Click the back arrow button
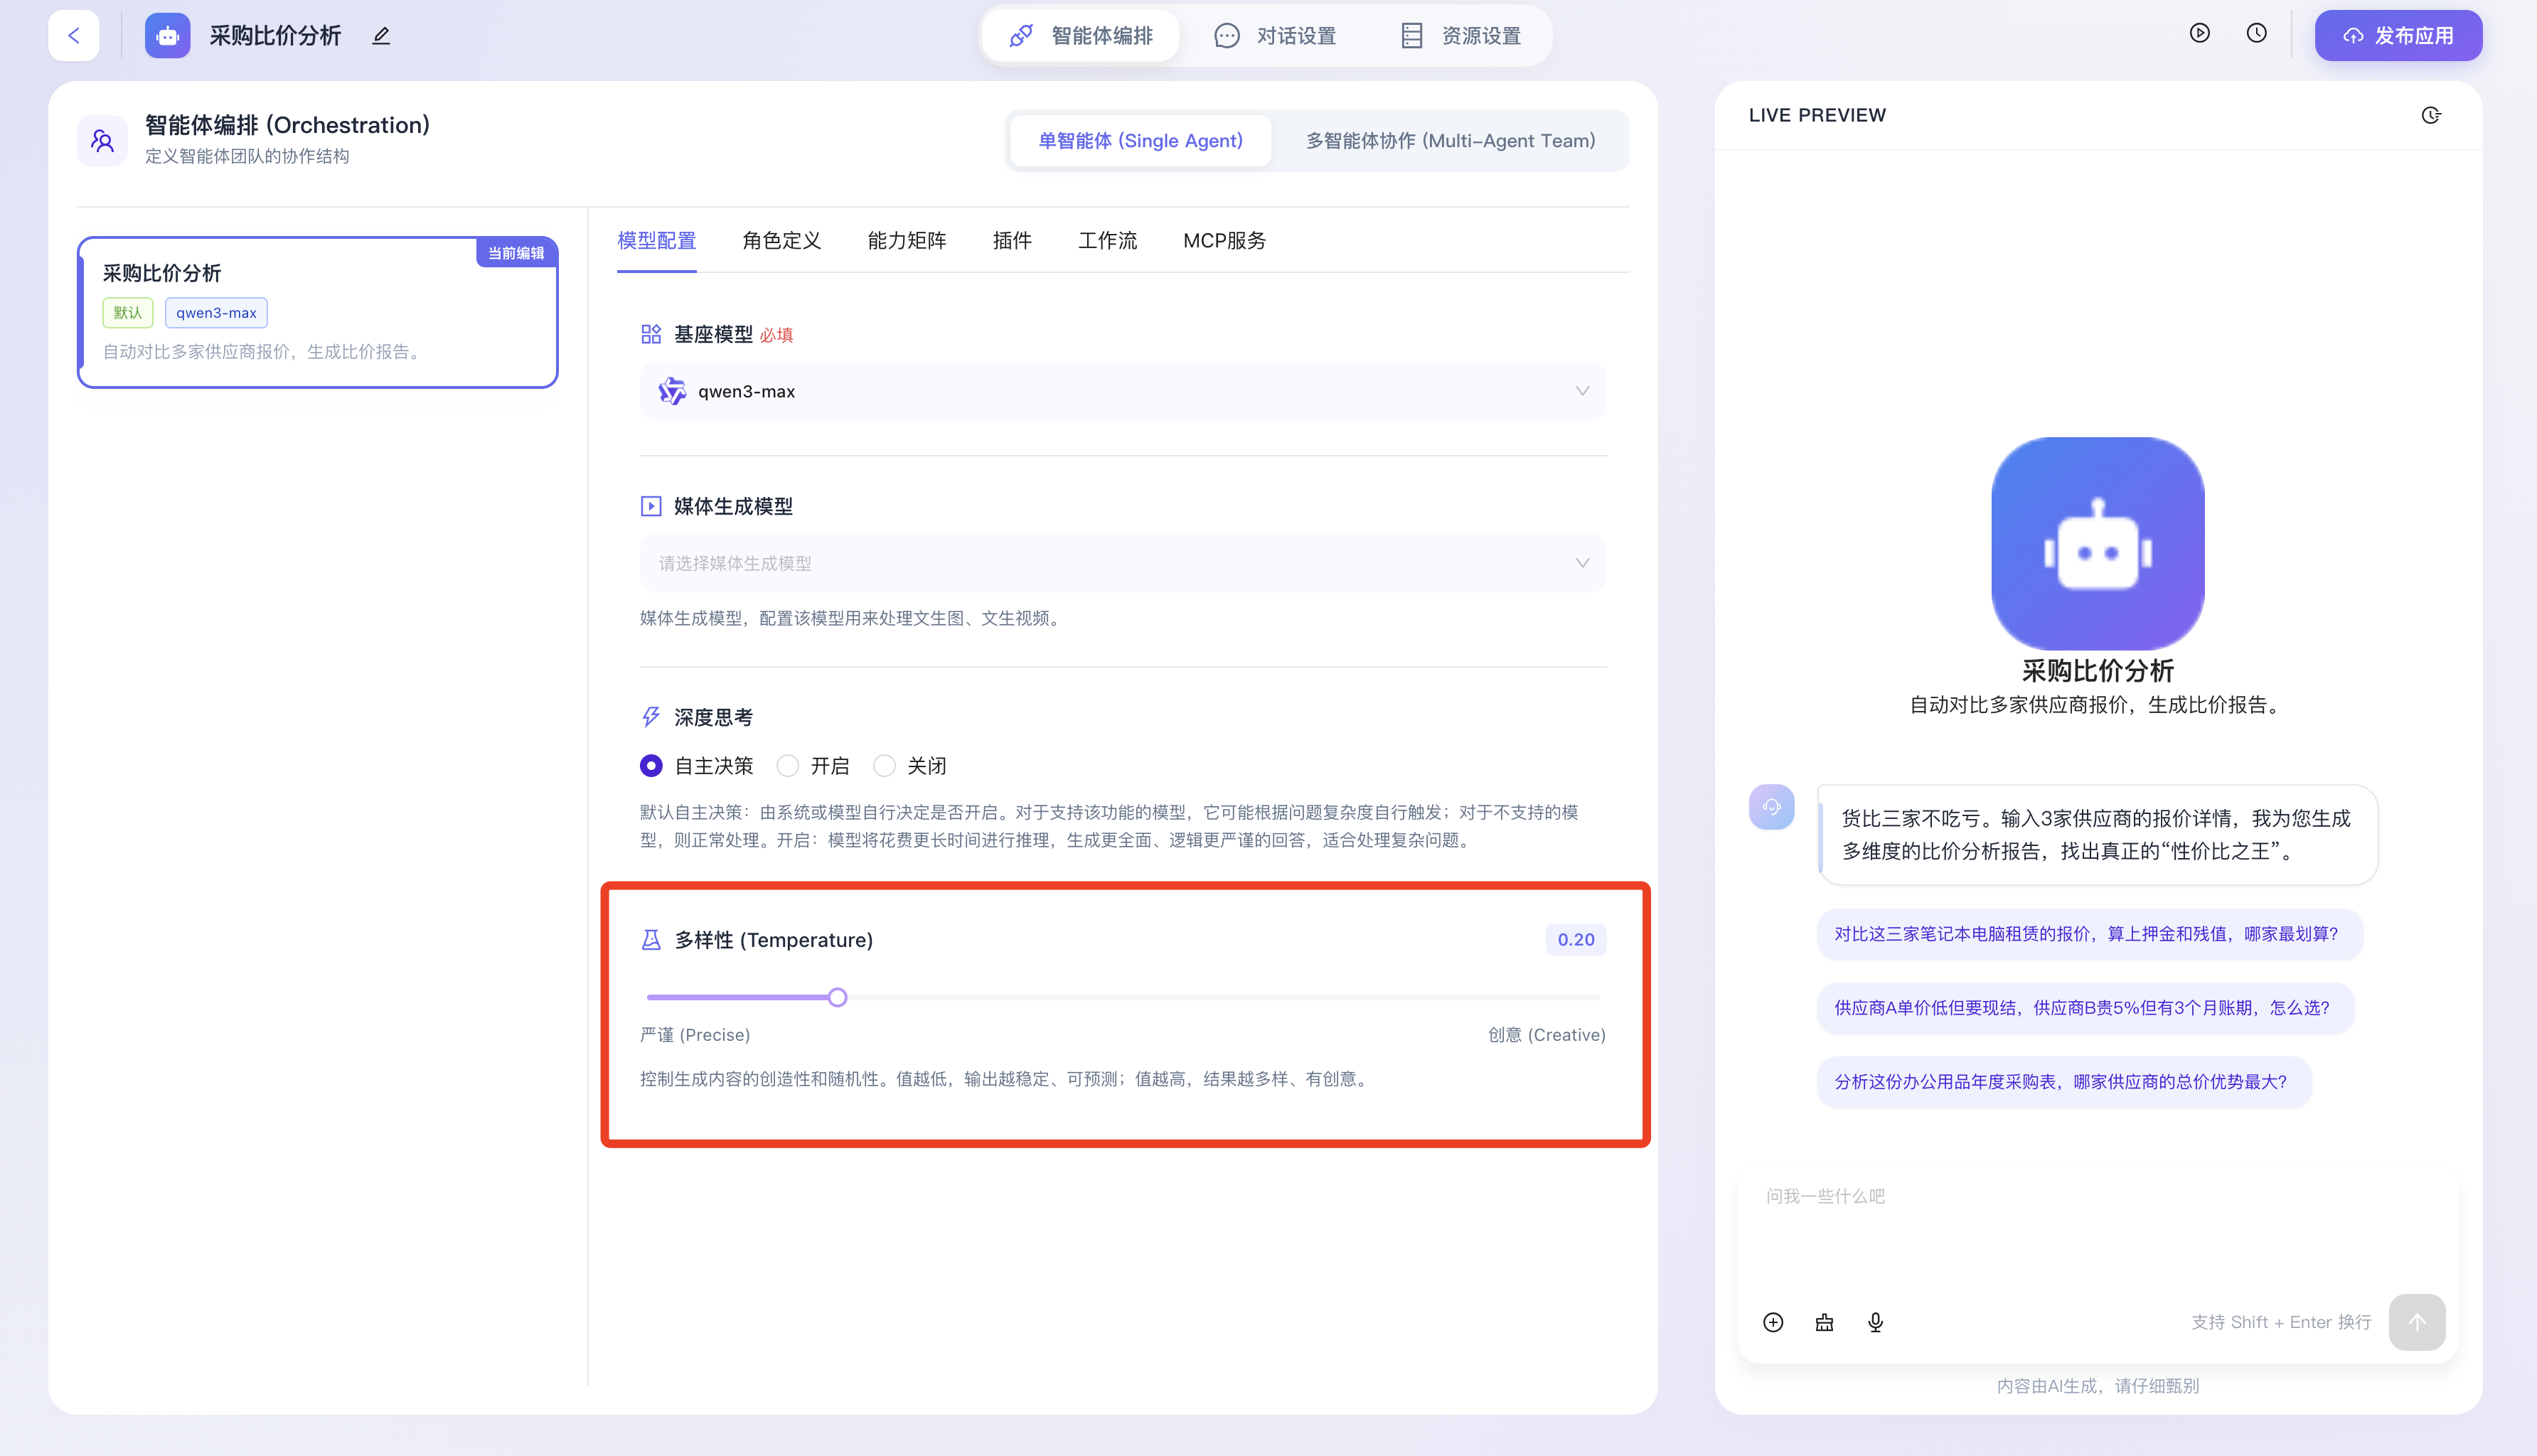 pyautogui.click(x=74, y=36)
